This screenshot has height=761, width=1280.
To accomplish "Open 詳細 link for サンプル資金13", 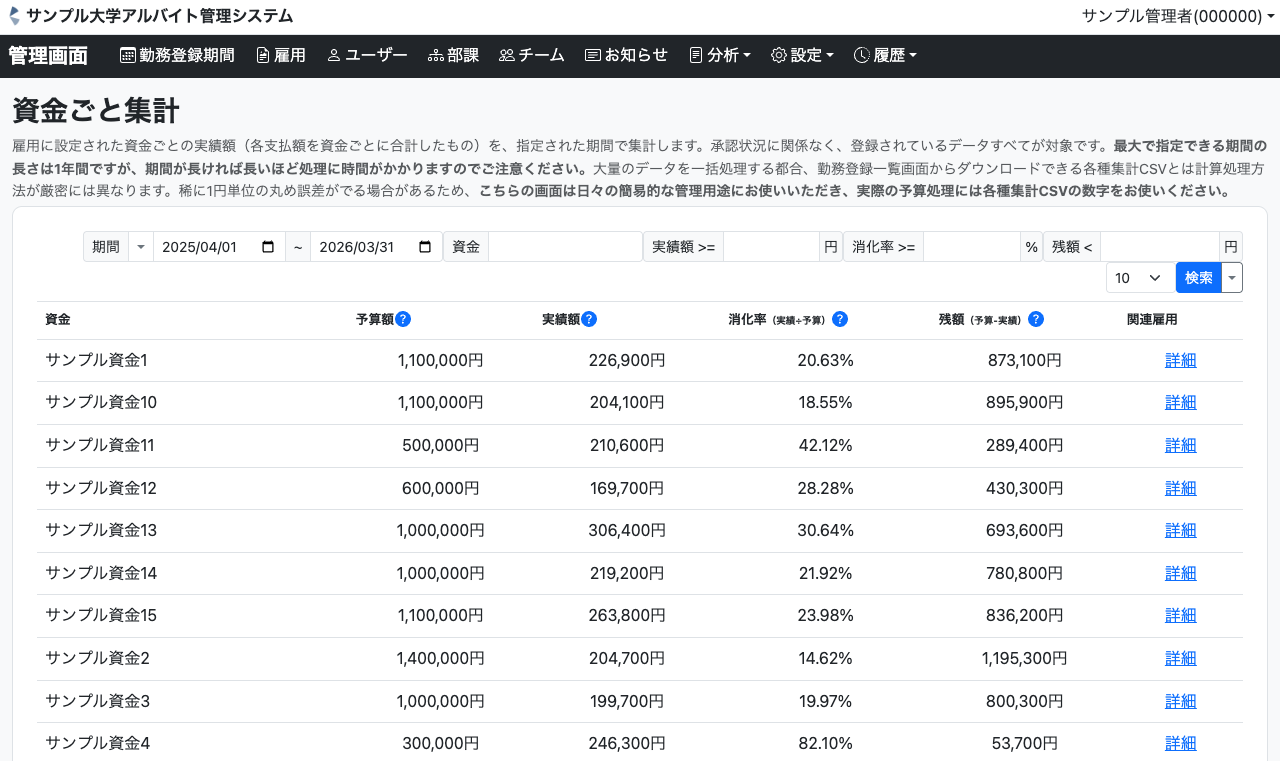I will (x=1180, y=530).
